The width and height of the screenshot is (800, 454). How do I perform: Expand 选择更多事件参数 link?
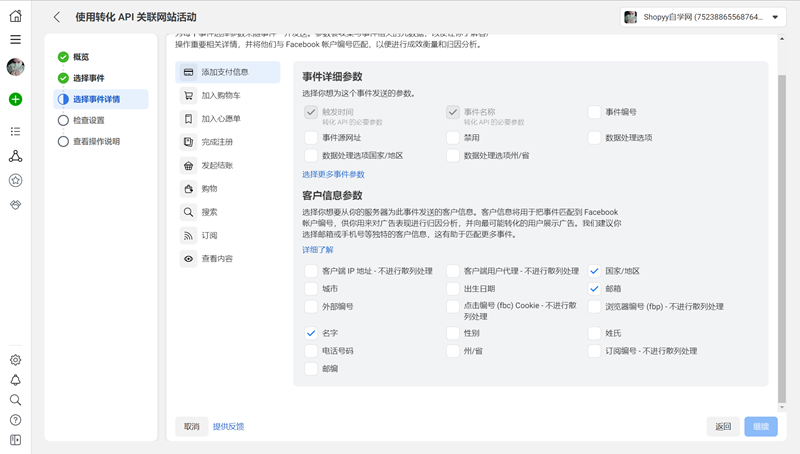[x=333, y=174]
